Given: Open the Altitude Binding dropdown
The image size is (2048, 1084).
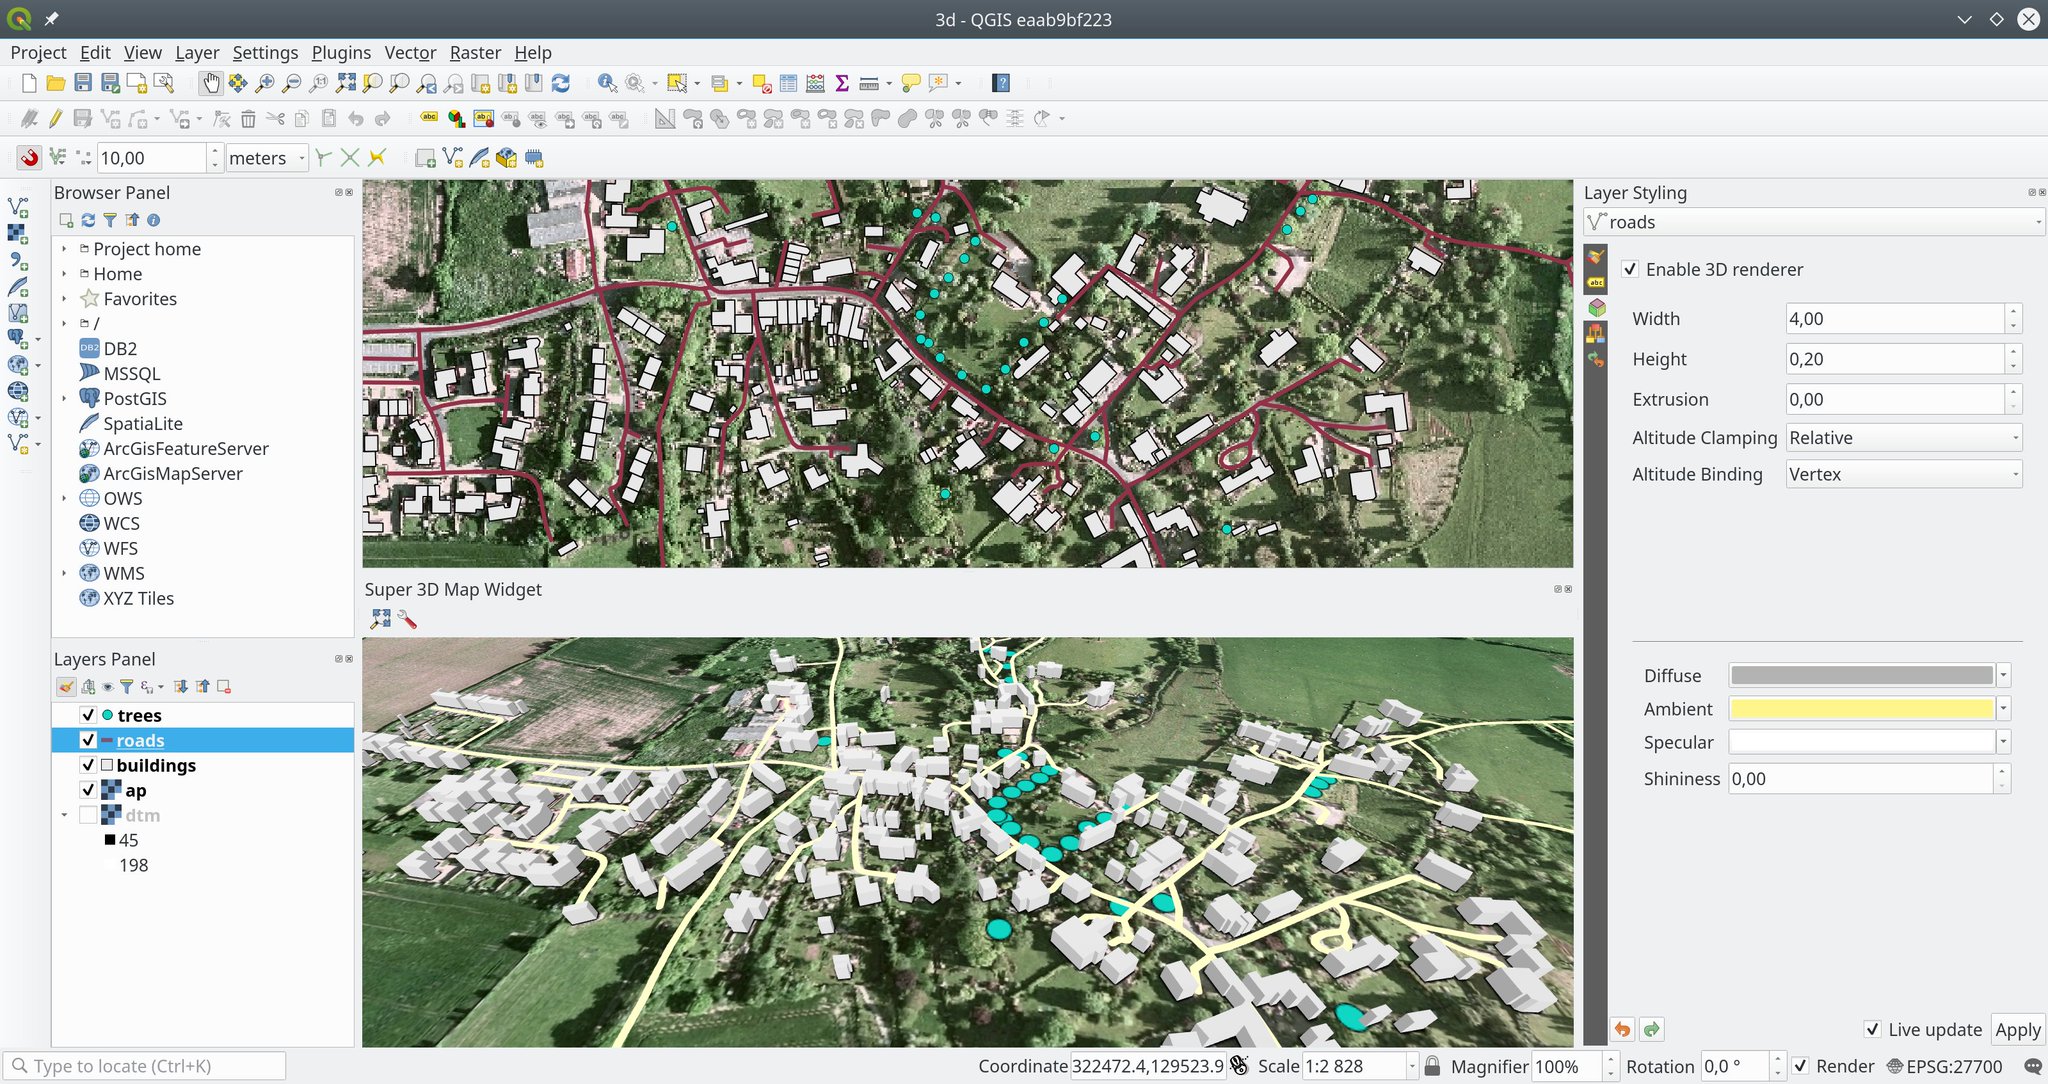Looking at the screenshot, I should click(1904, 475).
